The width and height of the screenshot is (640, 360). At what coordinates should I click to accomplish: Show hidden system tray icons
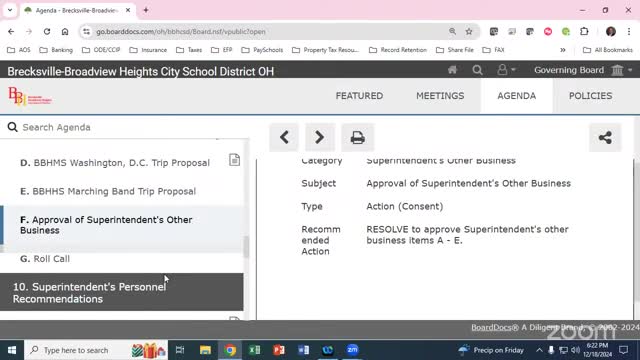coord(539,350)
